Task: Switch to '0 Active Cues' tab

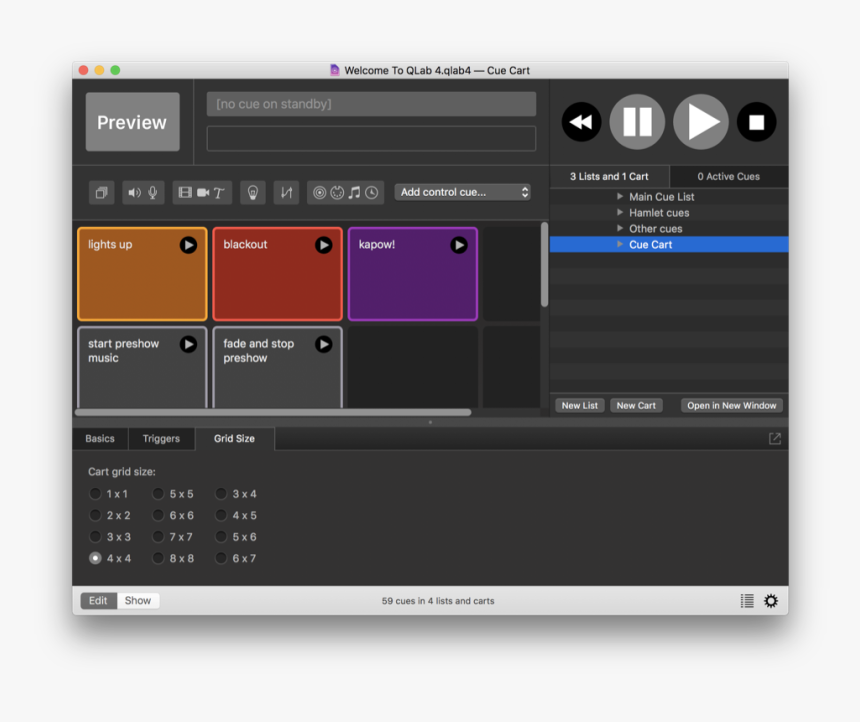Action: (728, 176)
